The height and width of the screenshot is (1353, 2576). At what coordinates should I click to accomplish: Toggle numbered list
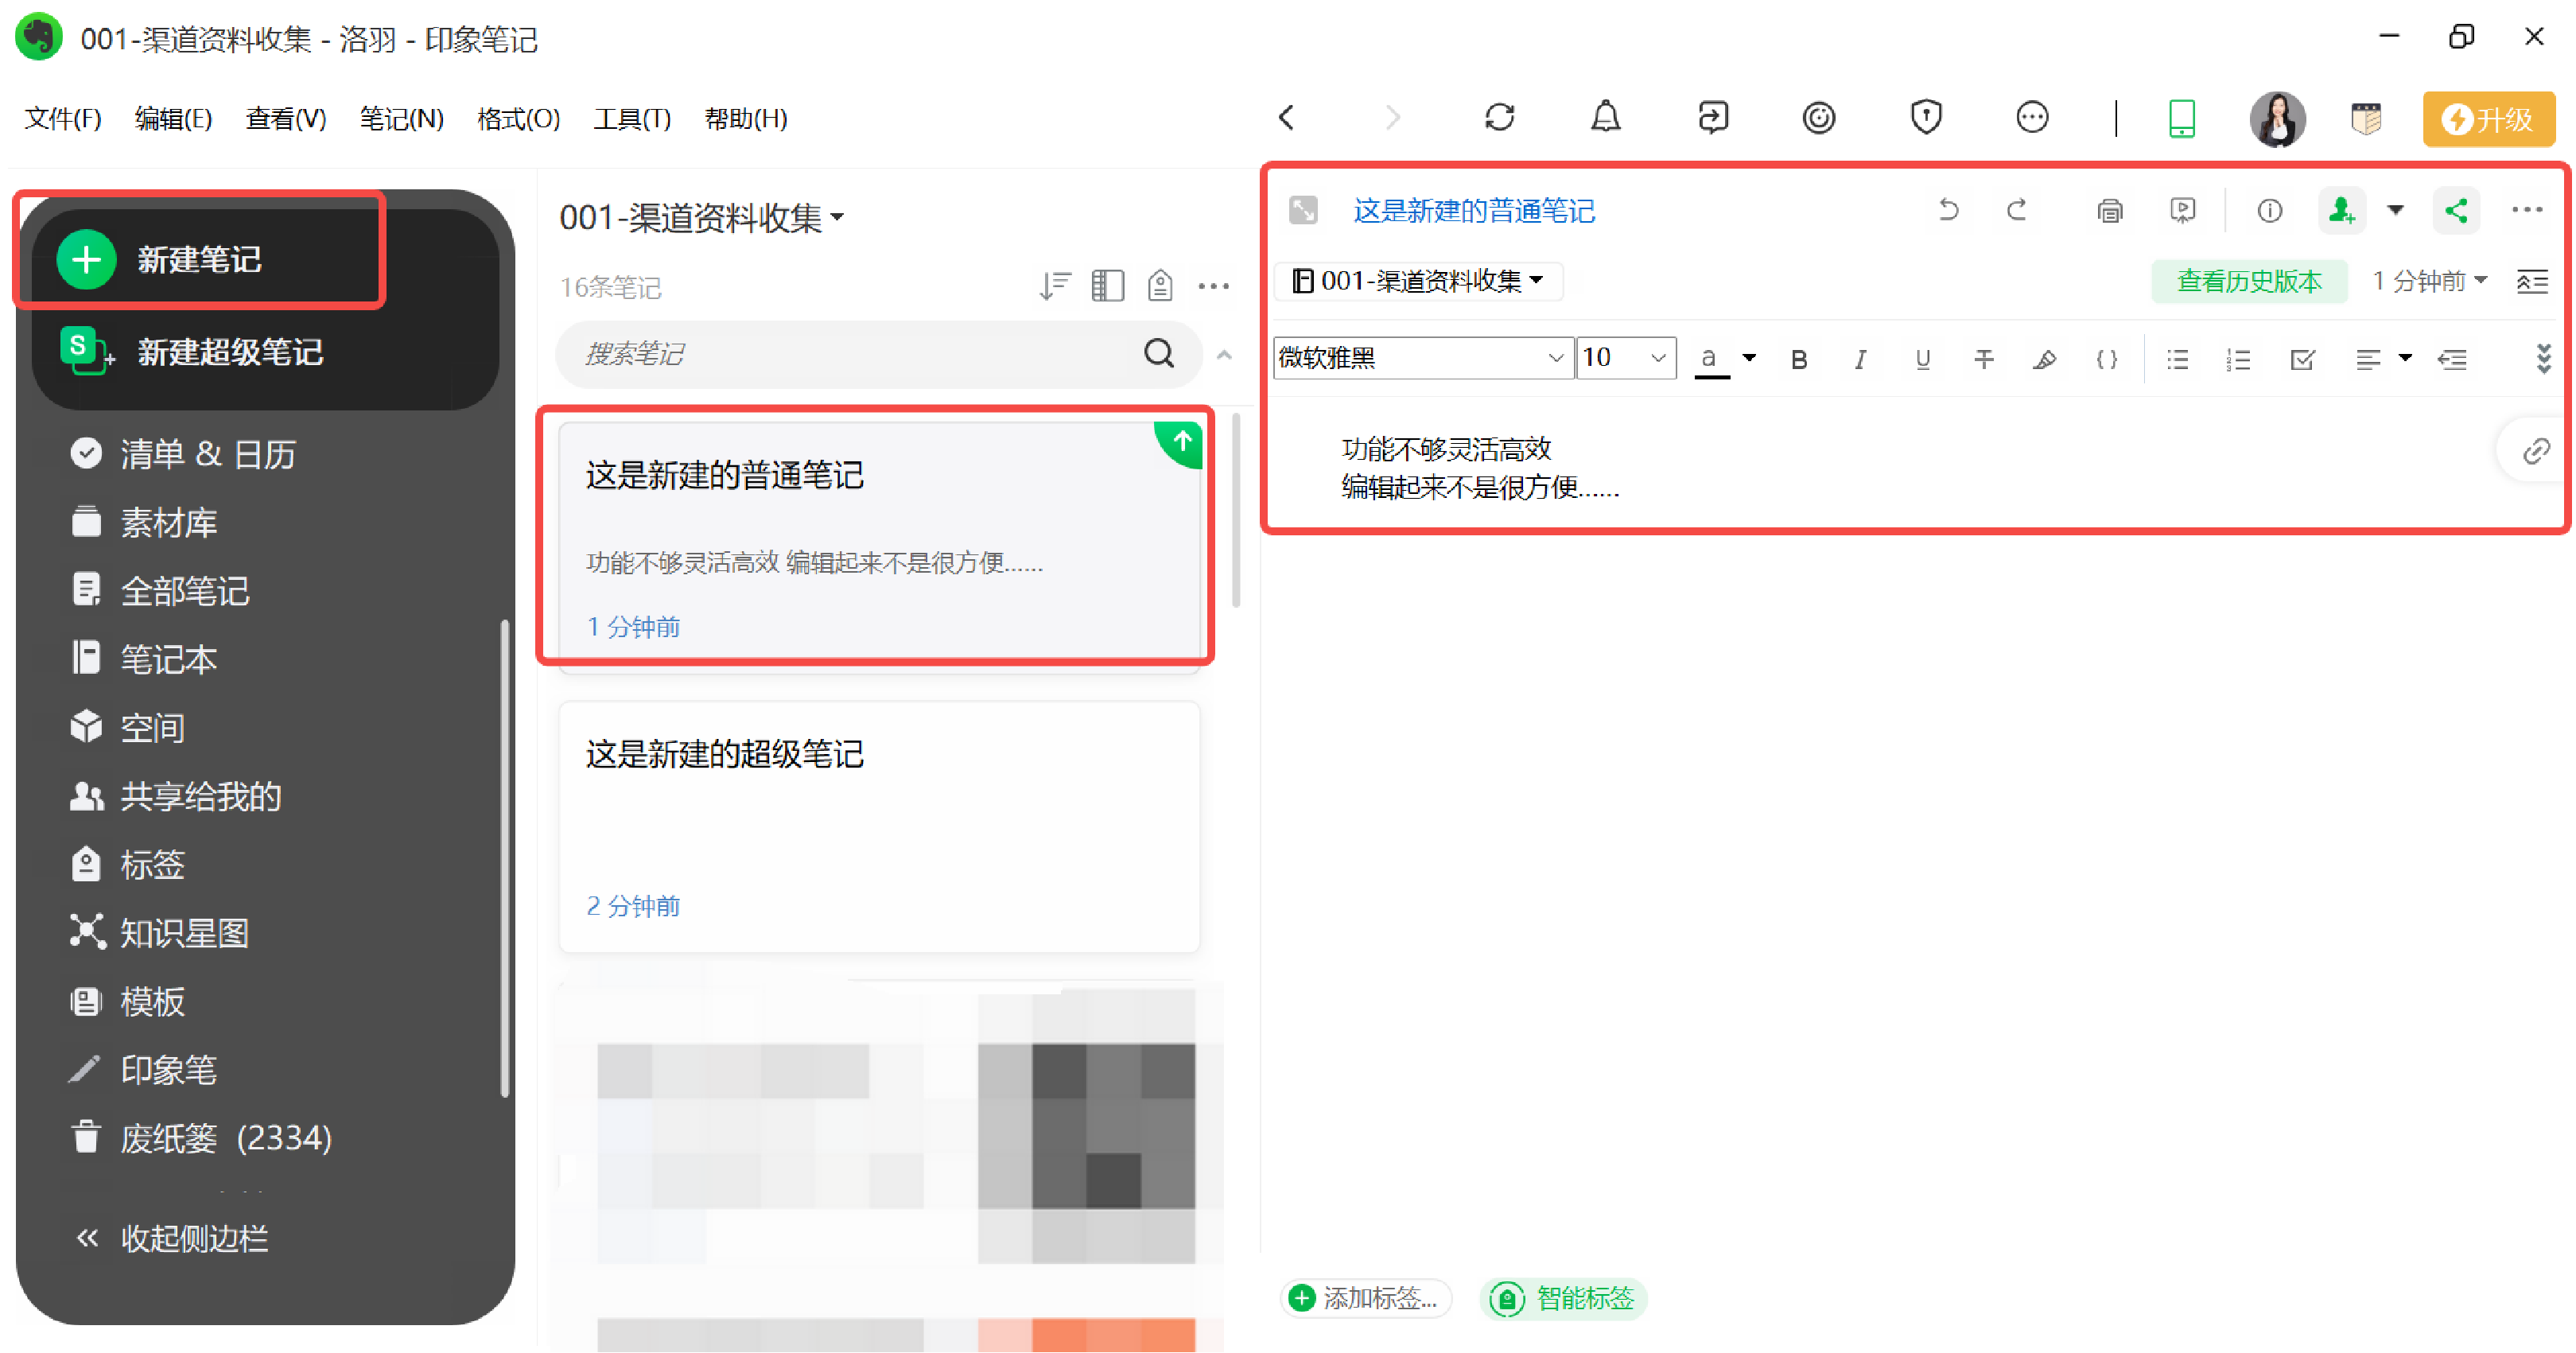[2238, 359]
